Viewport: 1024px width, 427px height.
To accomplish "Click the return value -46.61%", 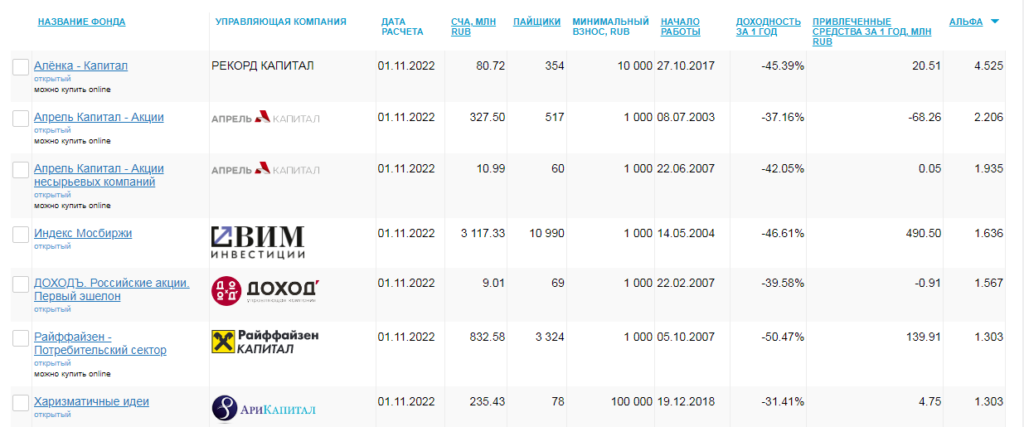I will 783,232.
